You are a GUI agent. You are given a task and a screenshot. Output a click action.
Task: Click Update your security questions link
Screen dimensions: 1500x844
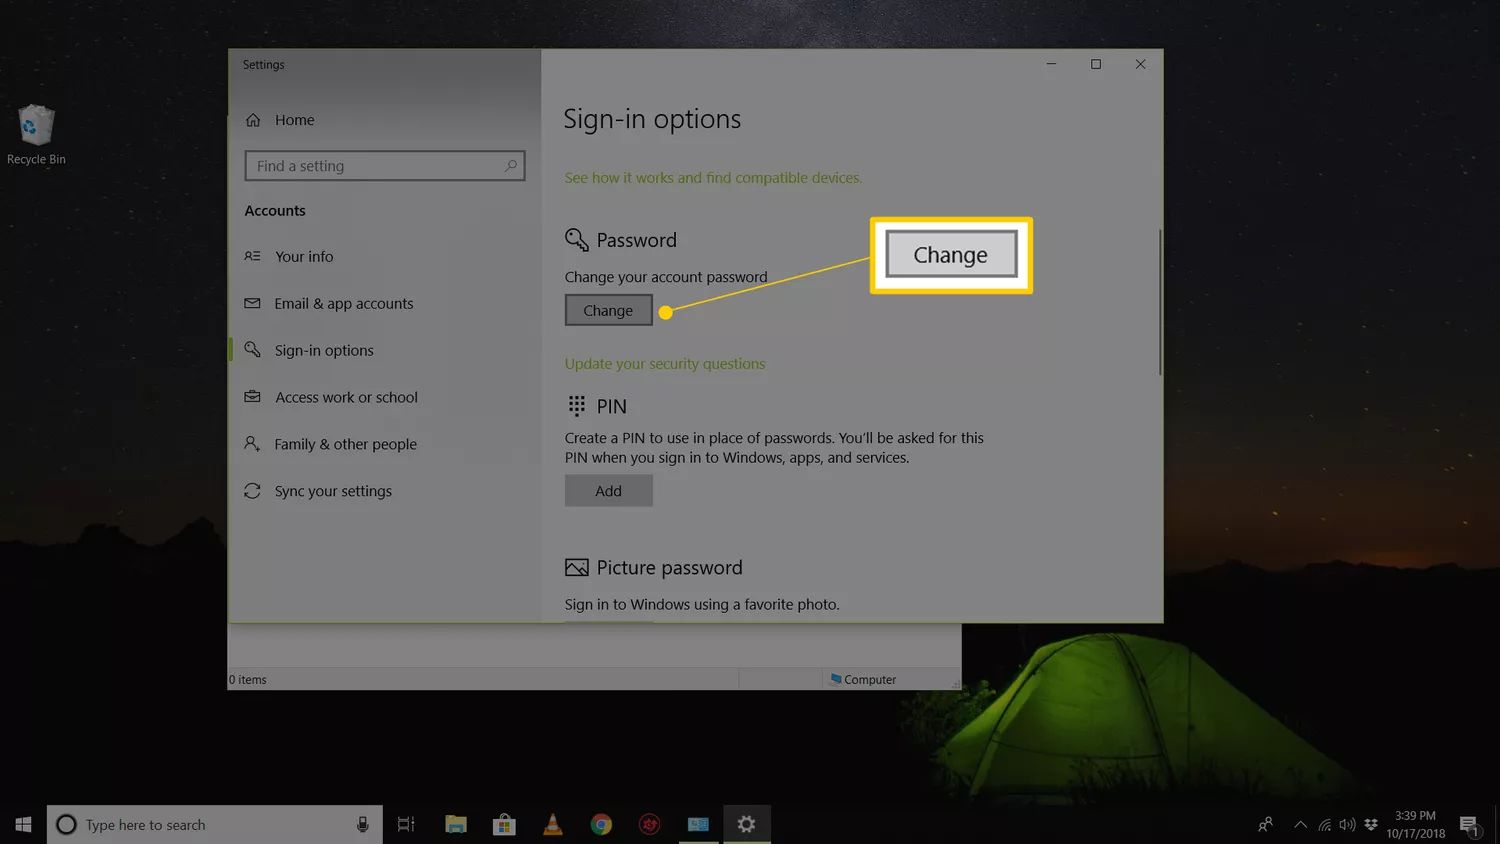(x=665, y=364)
